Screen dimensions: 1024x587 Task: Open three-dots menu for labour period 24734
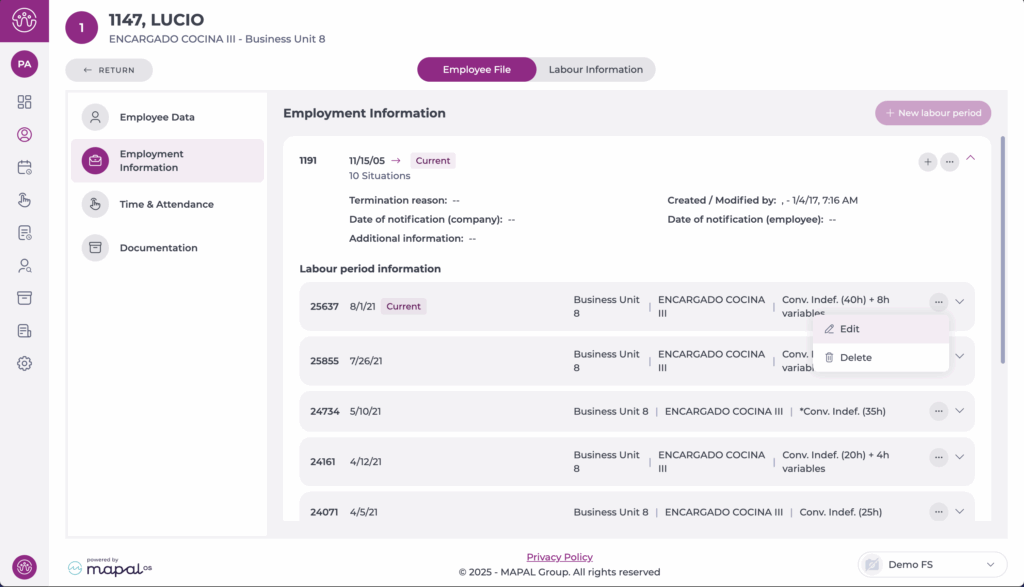pos(938,411)
